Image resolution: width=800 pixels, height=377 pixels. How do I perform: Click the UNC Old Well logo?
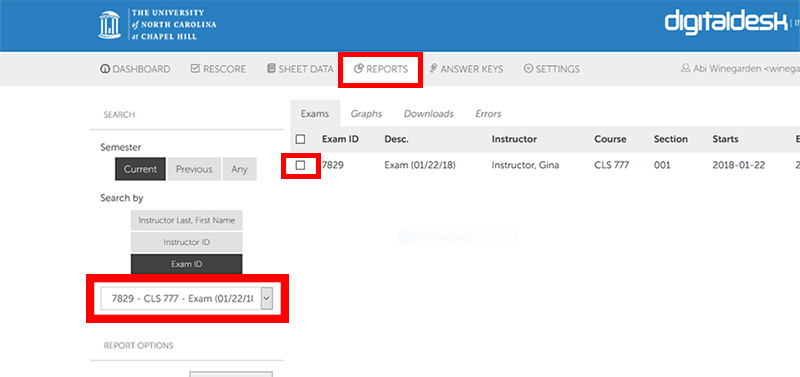(110, 25)
